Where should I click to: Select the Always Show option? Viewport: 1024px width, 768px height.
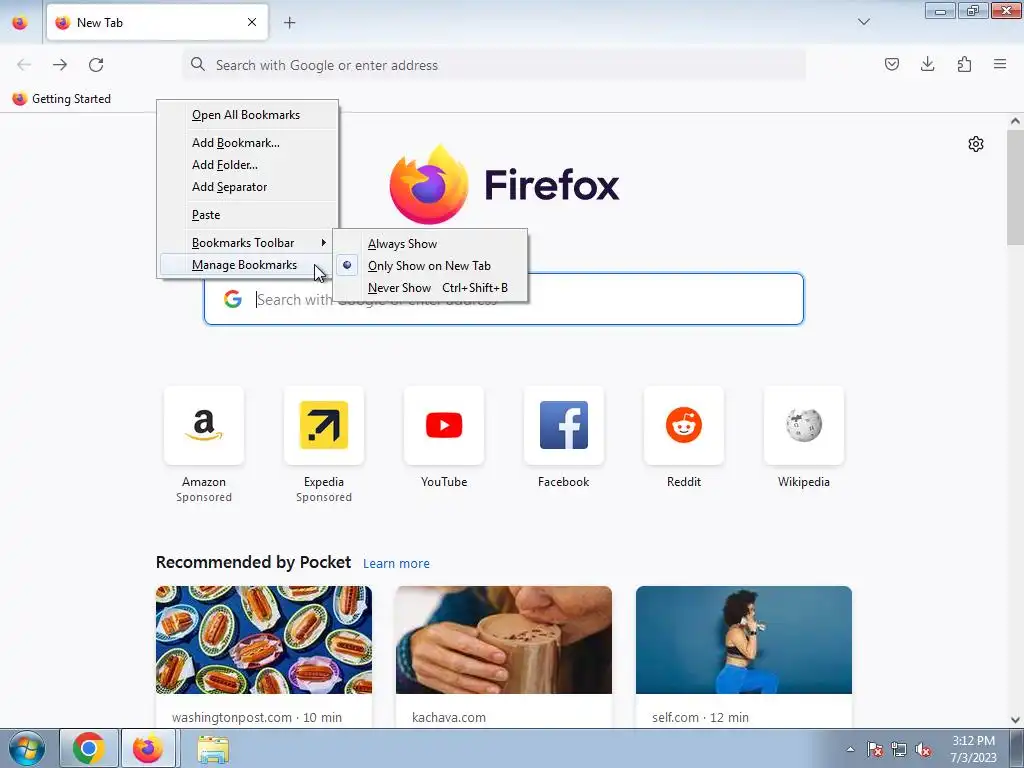pos(430,244)
